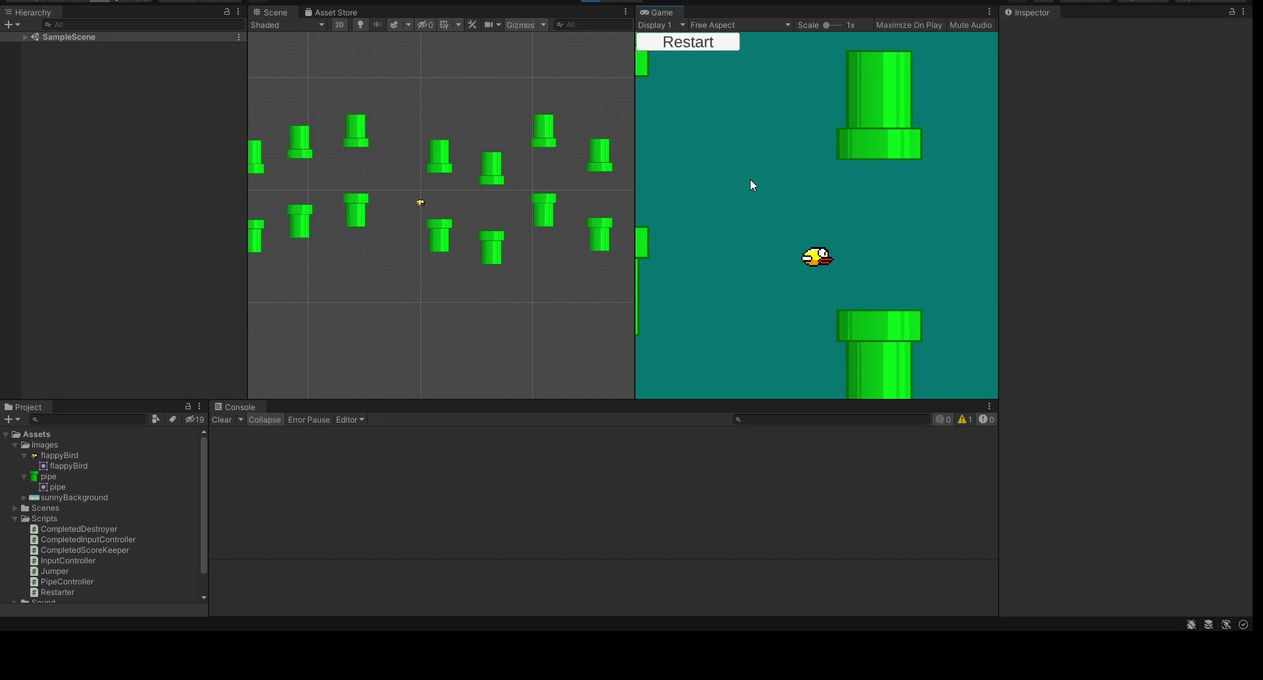
Task: Toggle the 2D view button in Scene
Action: pyautogui.click(x=339, y=25)
